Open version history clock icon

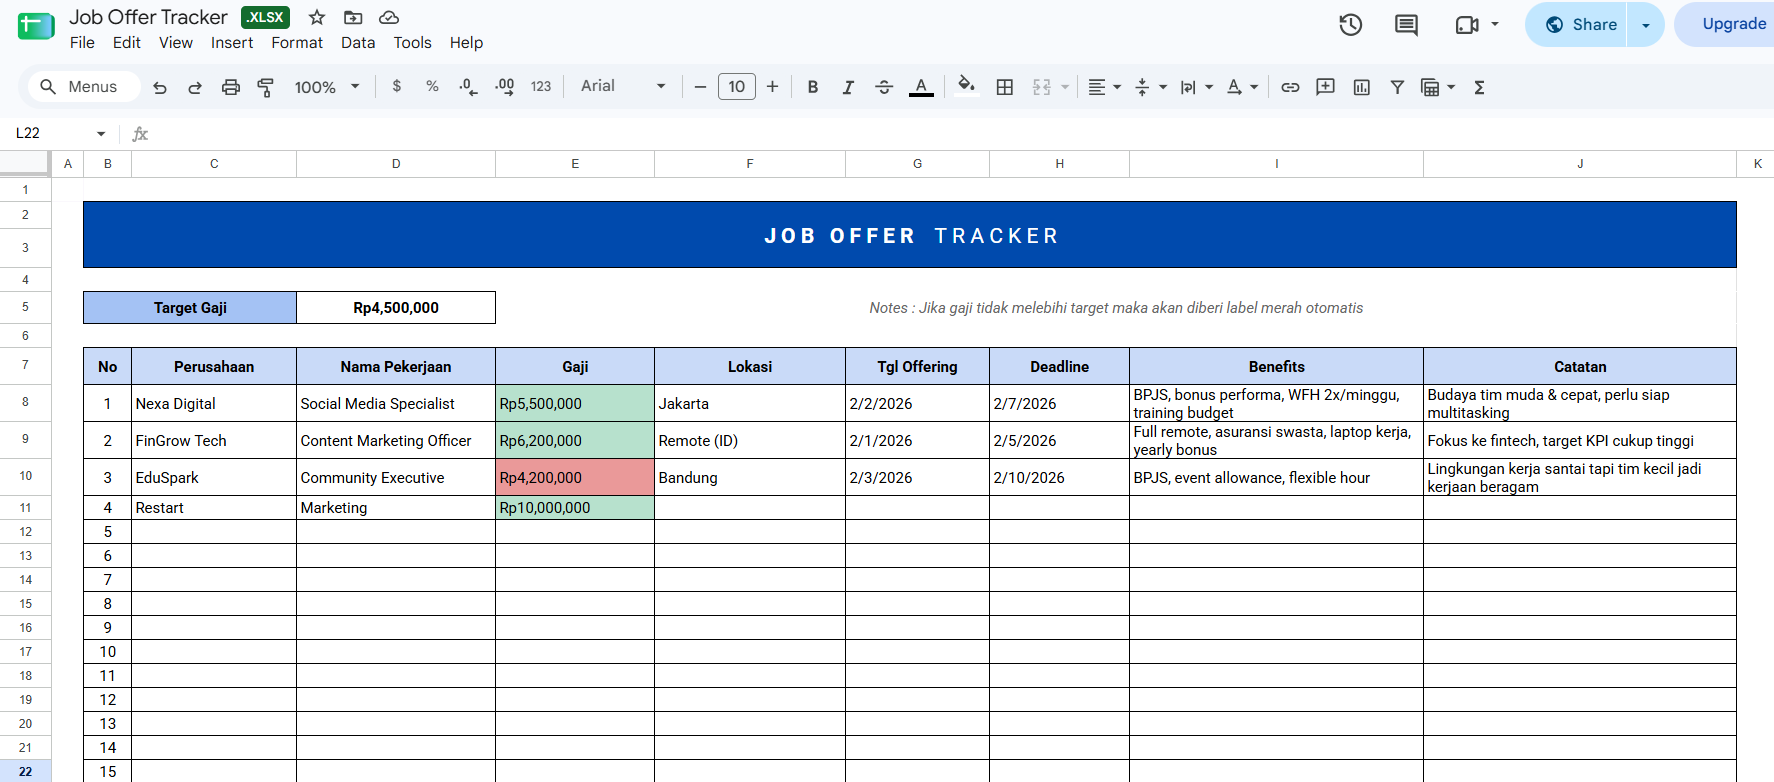pyautogui.click(x=1351, y=25)
